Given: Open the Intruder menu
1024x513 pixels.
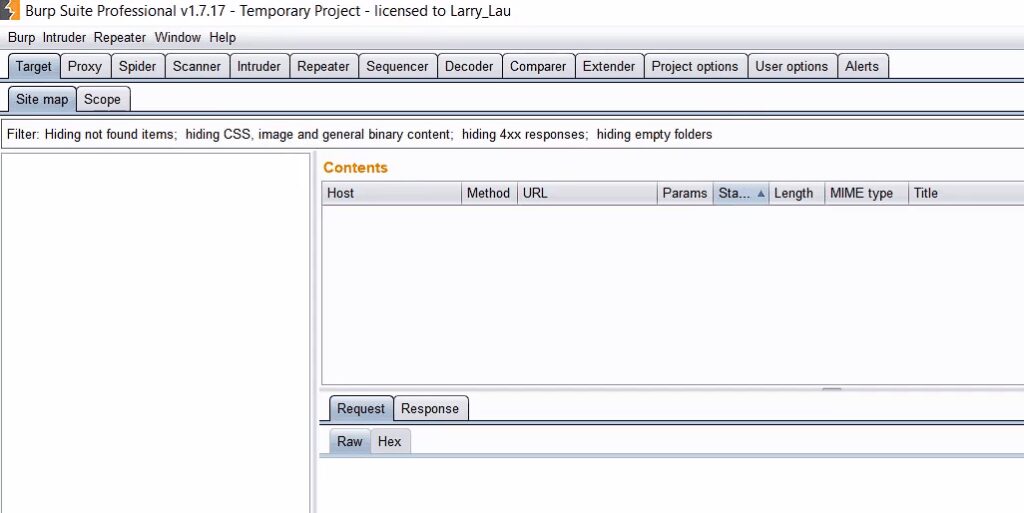Looking at the screenshot, I should click(64, 38).
